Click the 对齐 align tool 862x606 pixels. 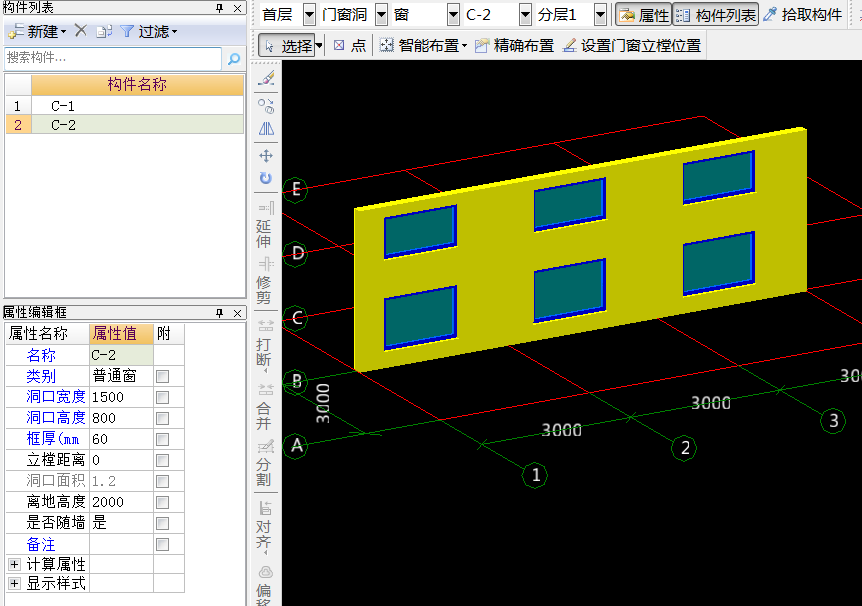point(265,527)
